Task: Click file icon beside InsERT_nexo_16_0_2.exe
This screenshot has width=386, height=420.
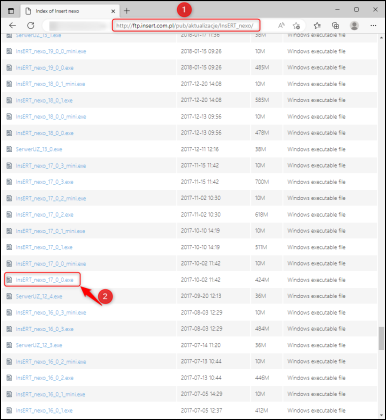Action: (x=9, y=378)
